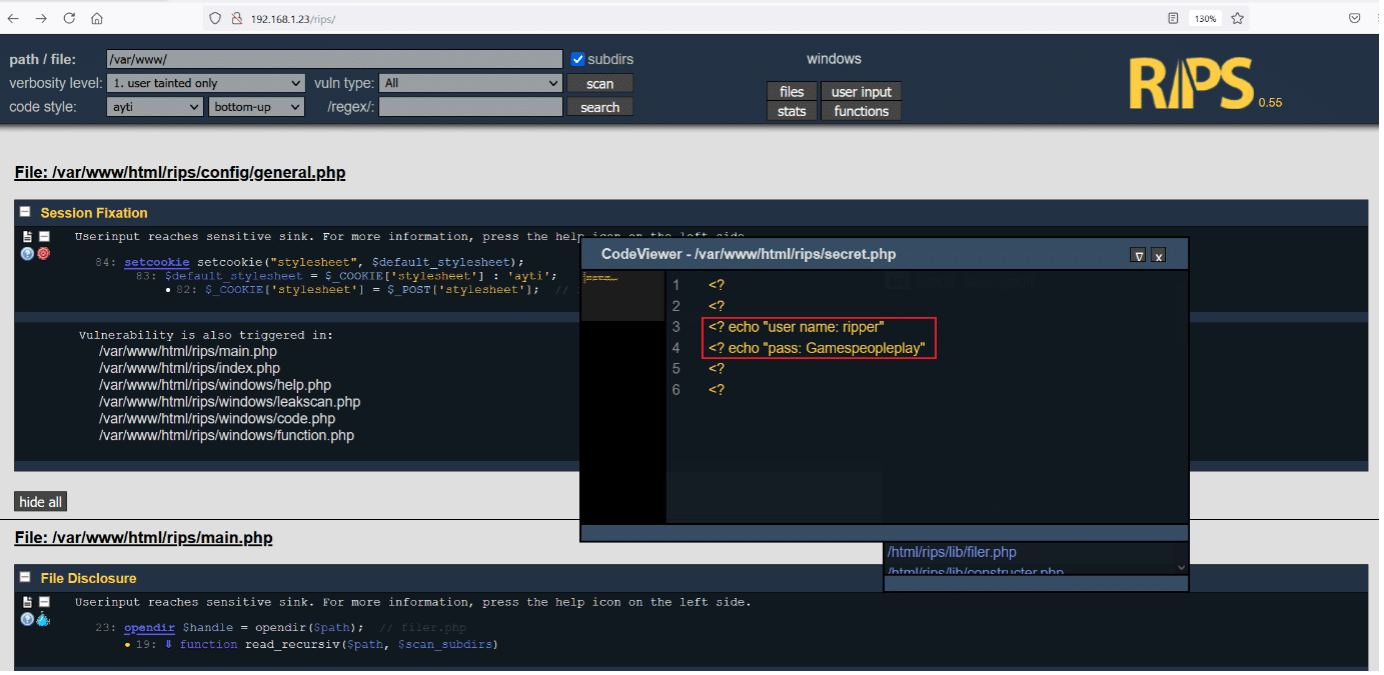The width and height of the screenshot is (1384, 675).
Task: Click the path / file input field
Action: [x=334, y=60]
